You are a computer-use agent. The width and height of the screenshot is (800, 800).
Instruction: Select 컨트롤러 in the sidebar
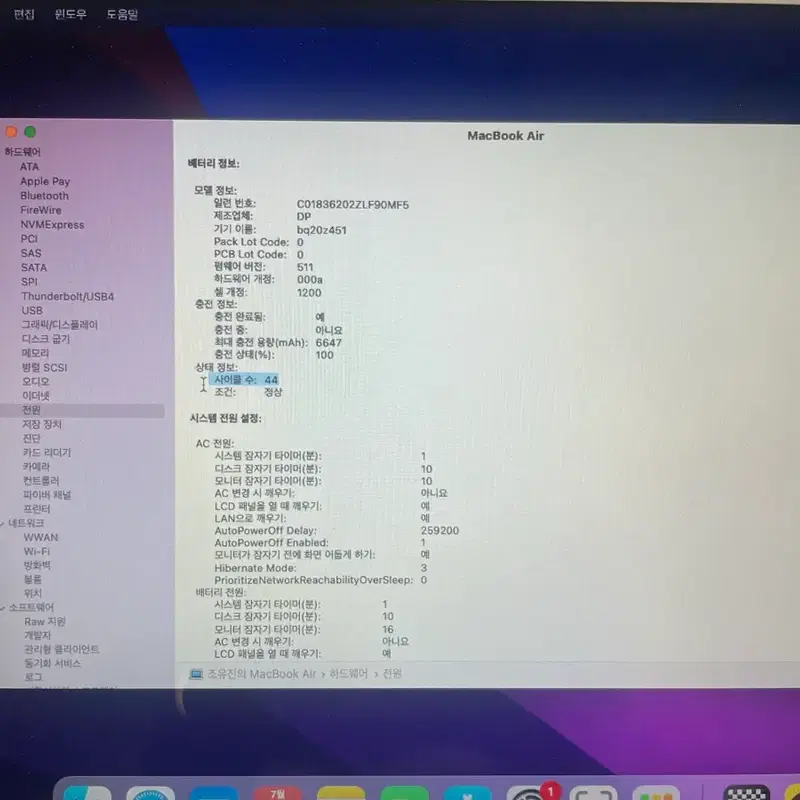coord(41,481)
